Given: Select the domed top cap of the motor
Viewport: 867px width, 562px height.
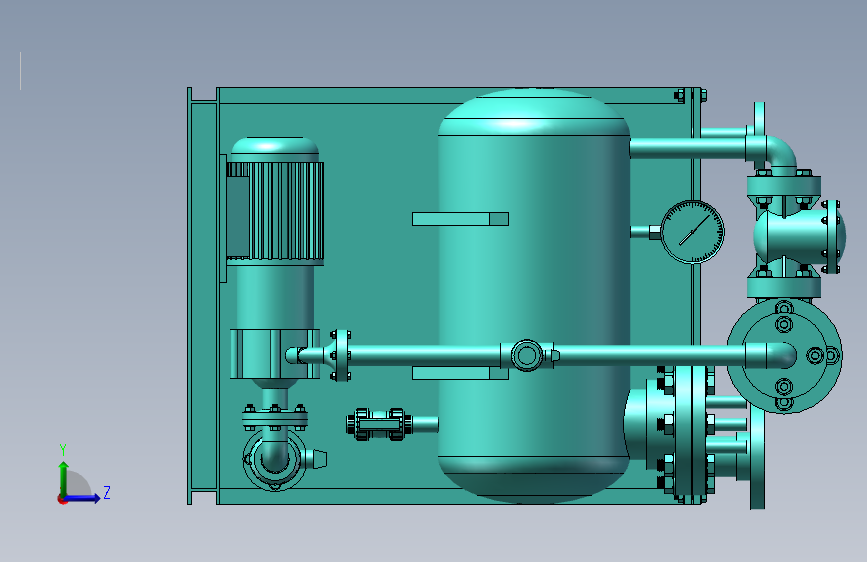Looking at the screenshot, I should point(275,149).
